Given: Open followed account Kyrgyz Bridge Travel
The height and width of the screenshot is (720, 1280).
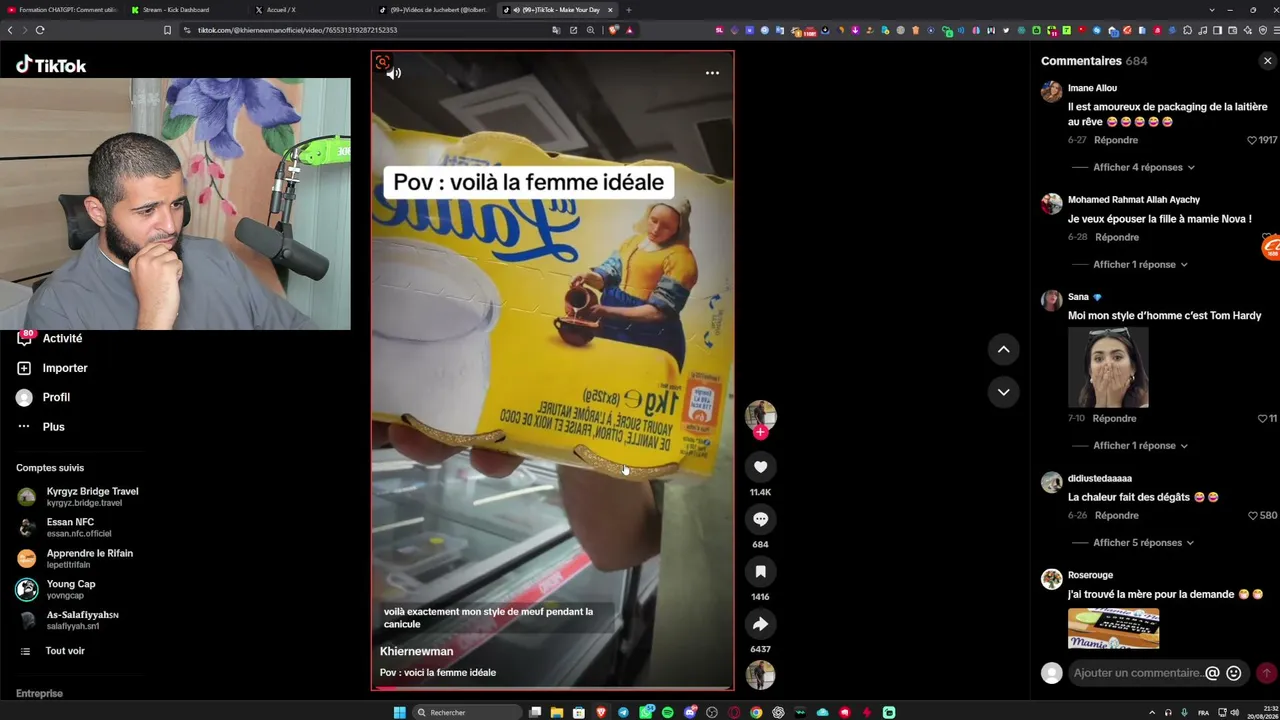Looking at the screenshot, I should 78,496.
